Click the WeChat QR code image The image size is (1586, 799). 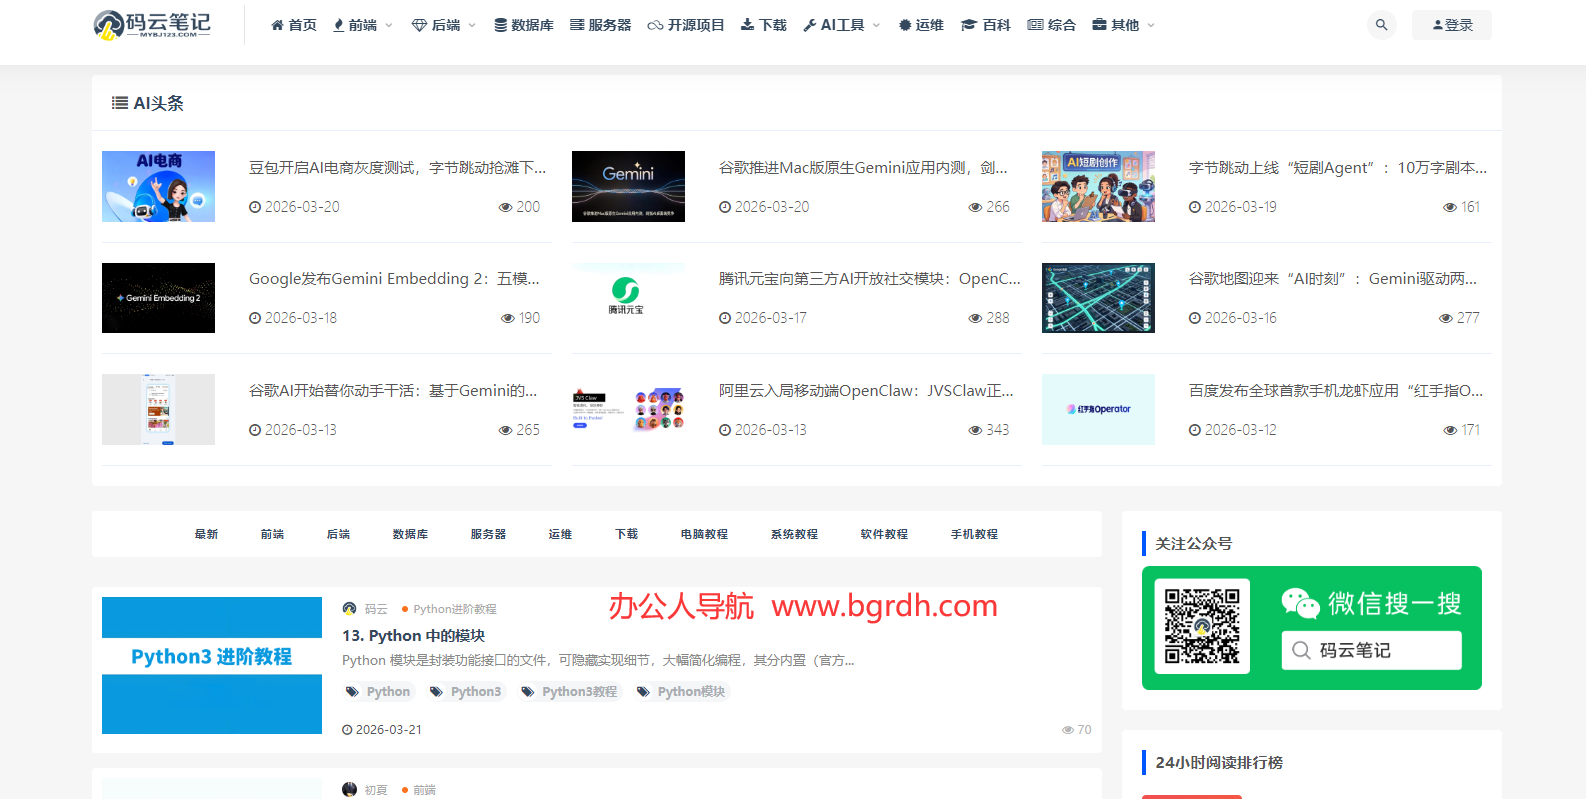pyautogui.click(x=1202, y=626)
